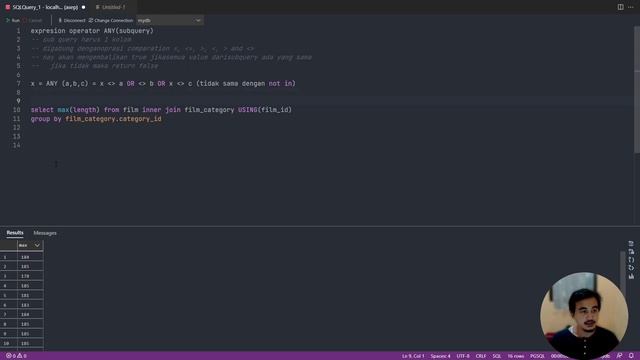
Task: Select result row 10 header
Action: click(8, 343)
